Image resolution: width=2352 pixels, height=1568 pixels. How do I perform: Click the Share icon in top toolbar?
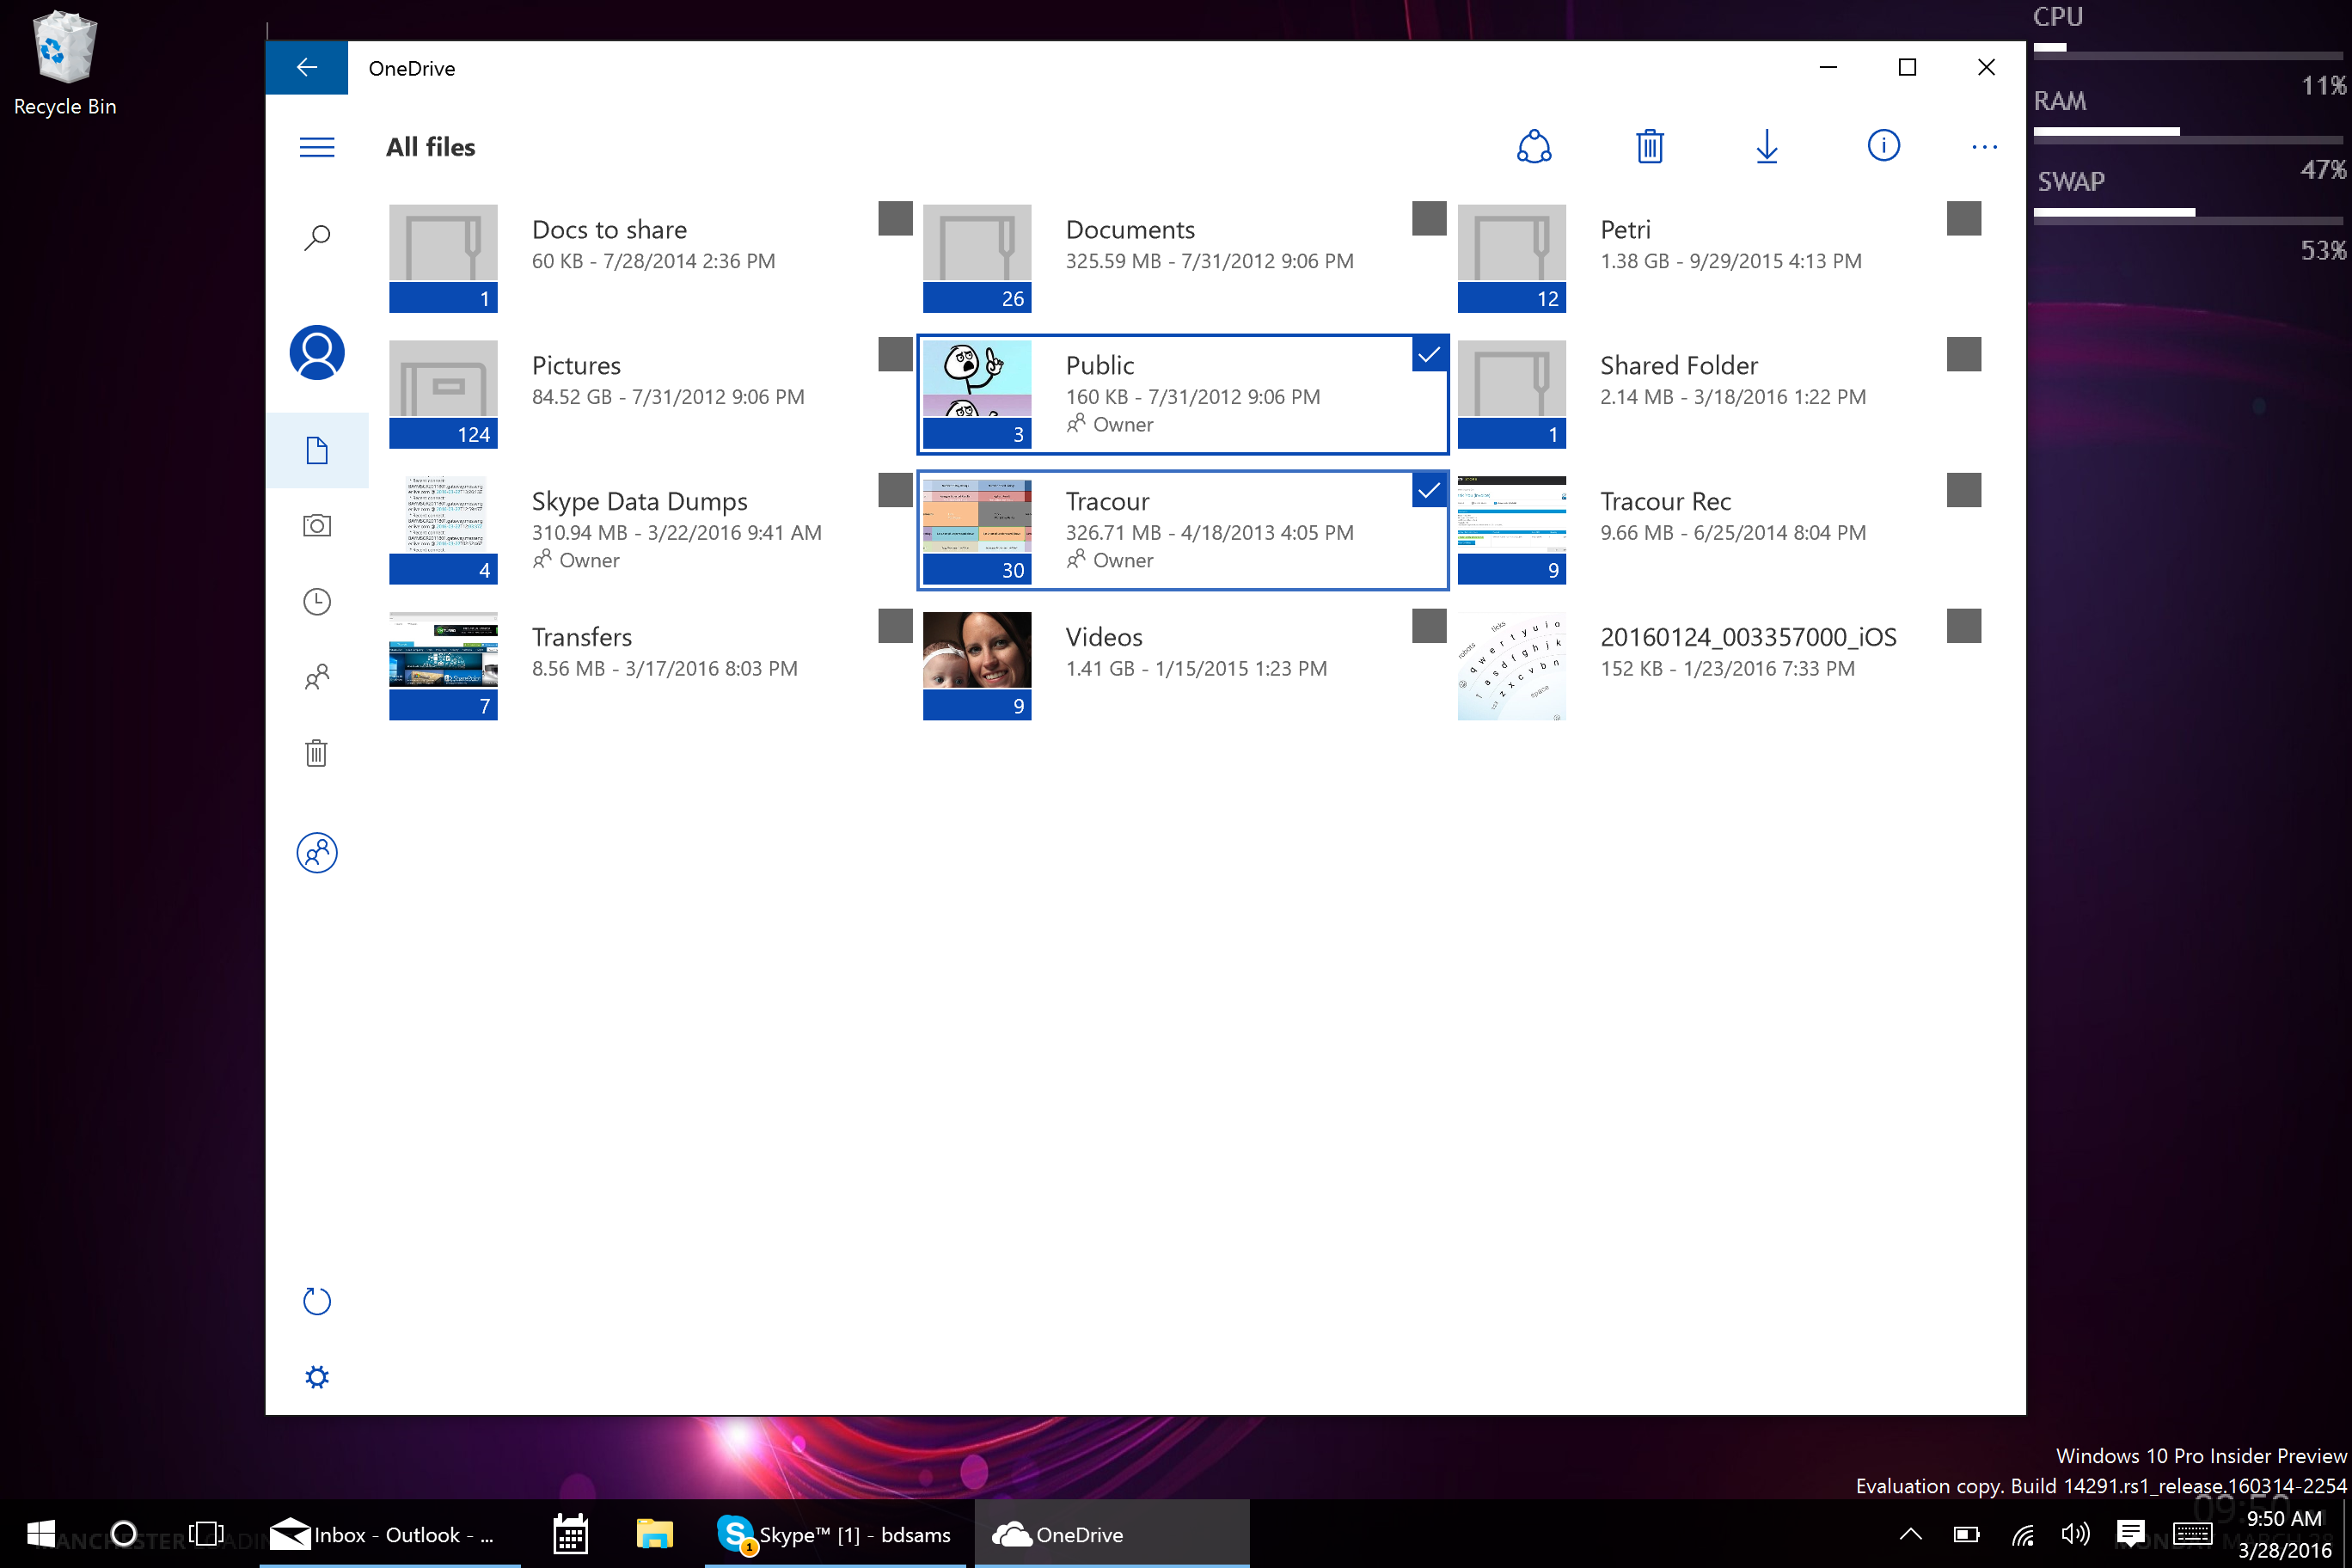coord(1533,147)
